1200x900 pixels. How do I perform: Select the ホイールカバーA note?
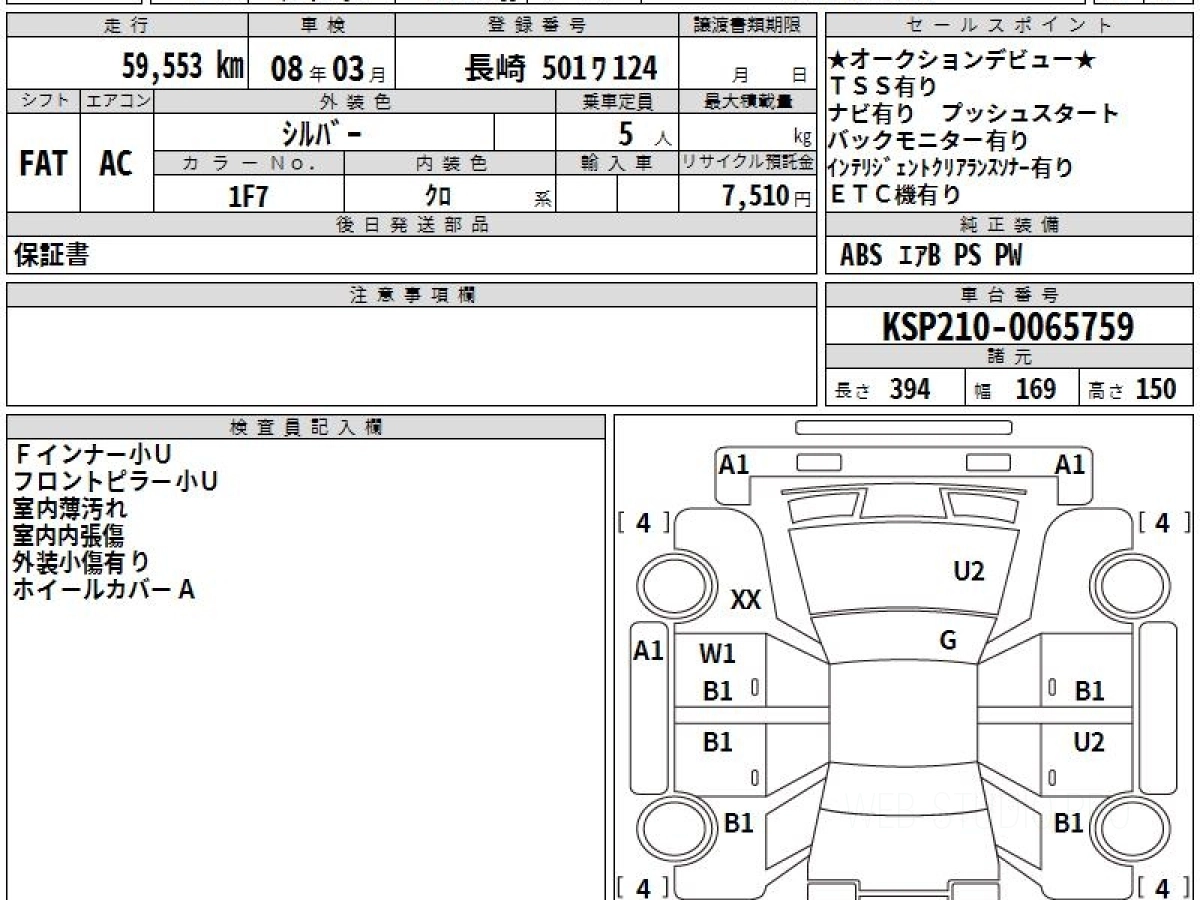pos(104,589)
